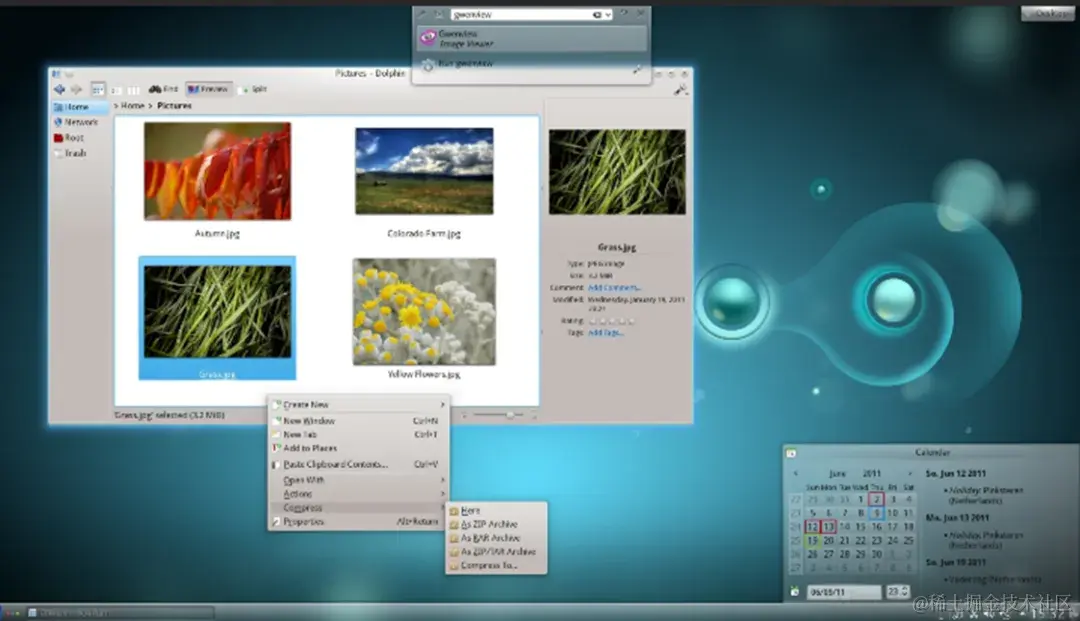Screen dimensions: 1080x621
Task: Switch Dolphin to icons view mode
Action: [98, 90]
